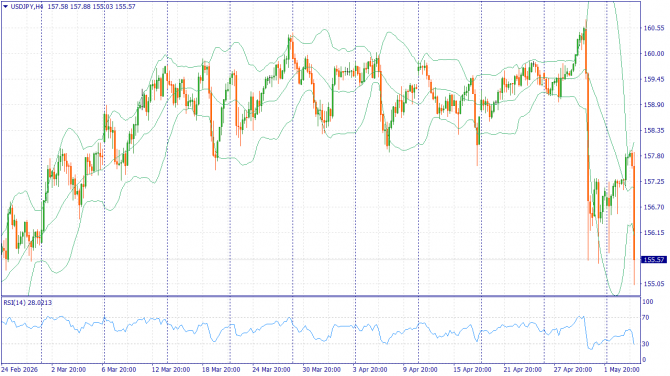Image resolution: width=670 pixels, height=376 pixels.
Task: Click the USDJPY,H4 chart title text
Action: click(x=26, y=7)
